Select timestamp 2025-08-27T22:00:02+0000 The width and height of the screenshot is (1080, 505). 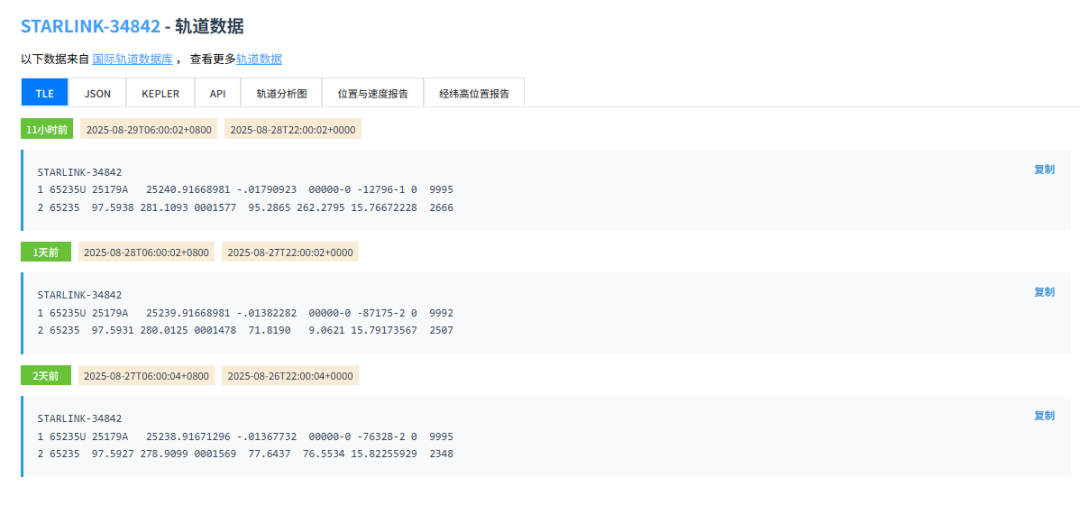[x=291, y=252]
